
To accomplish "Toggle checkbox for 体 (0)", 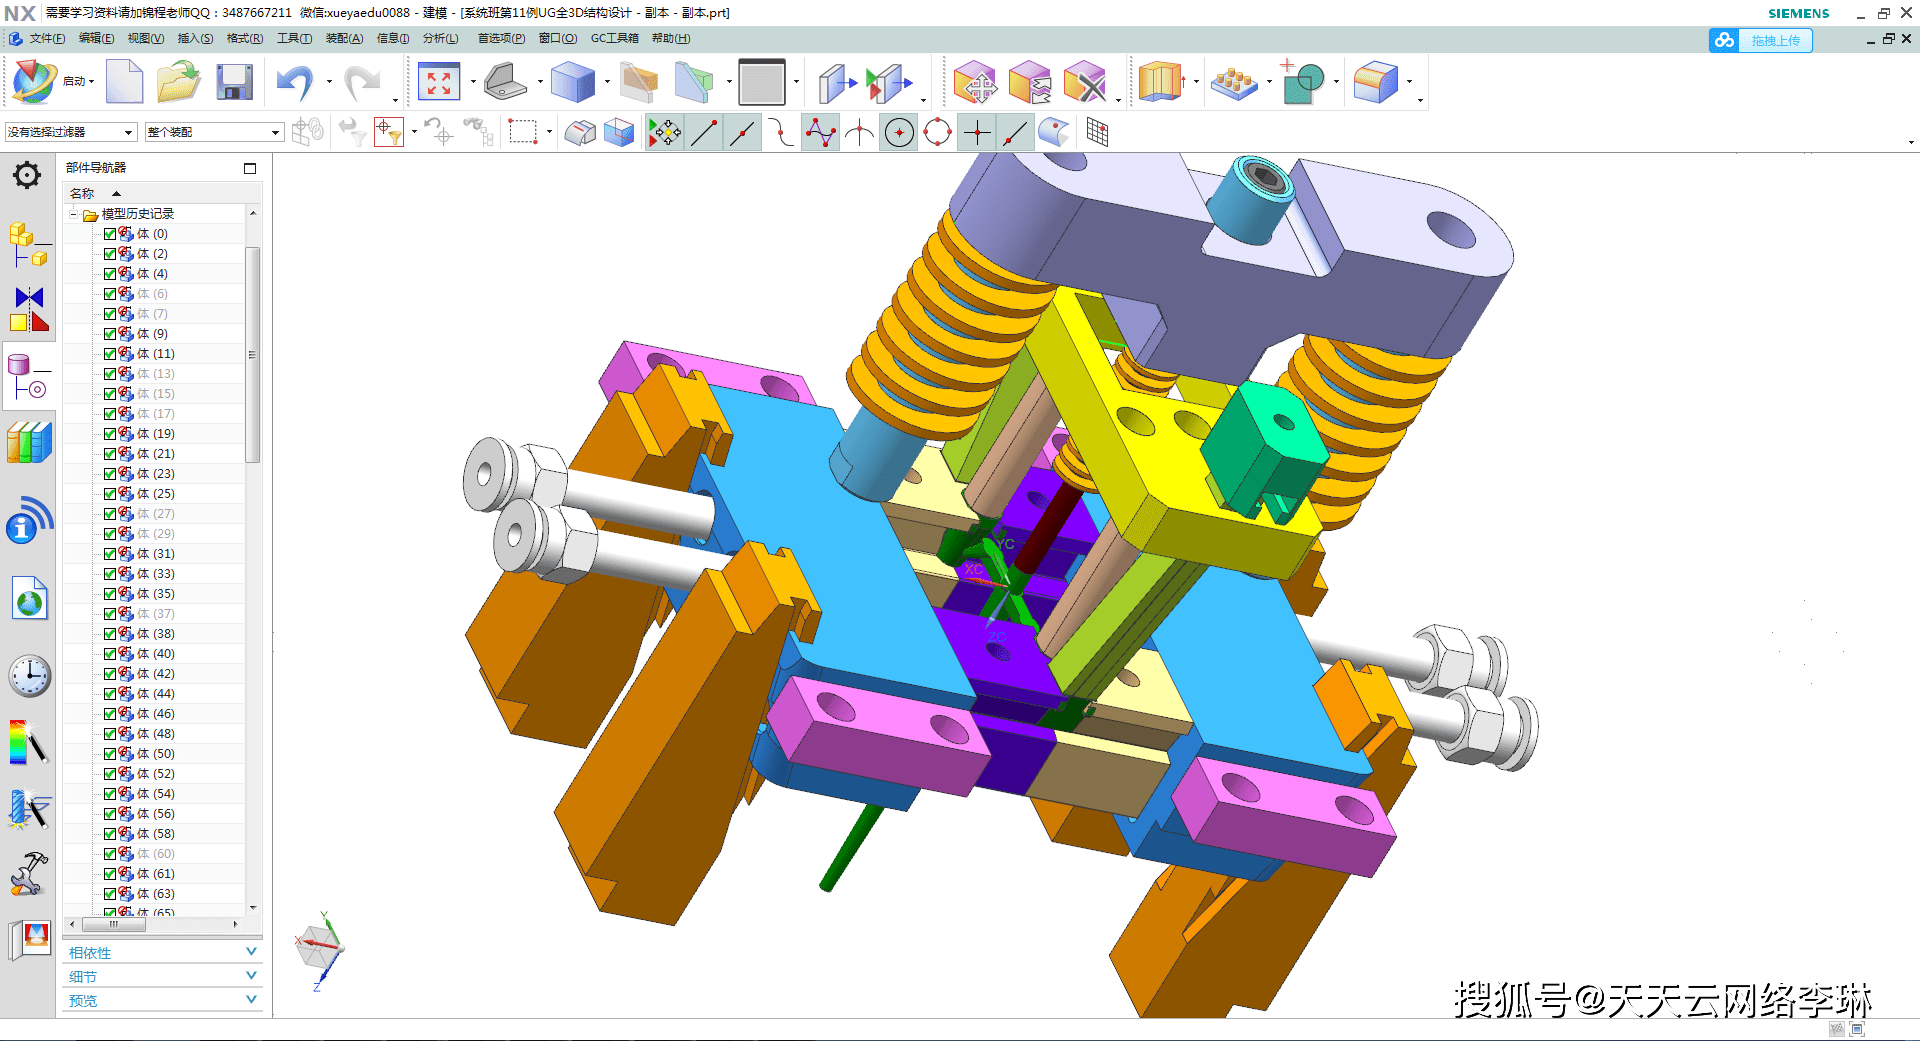I will pyautogui.click(x=110, y=233).
